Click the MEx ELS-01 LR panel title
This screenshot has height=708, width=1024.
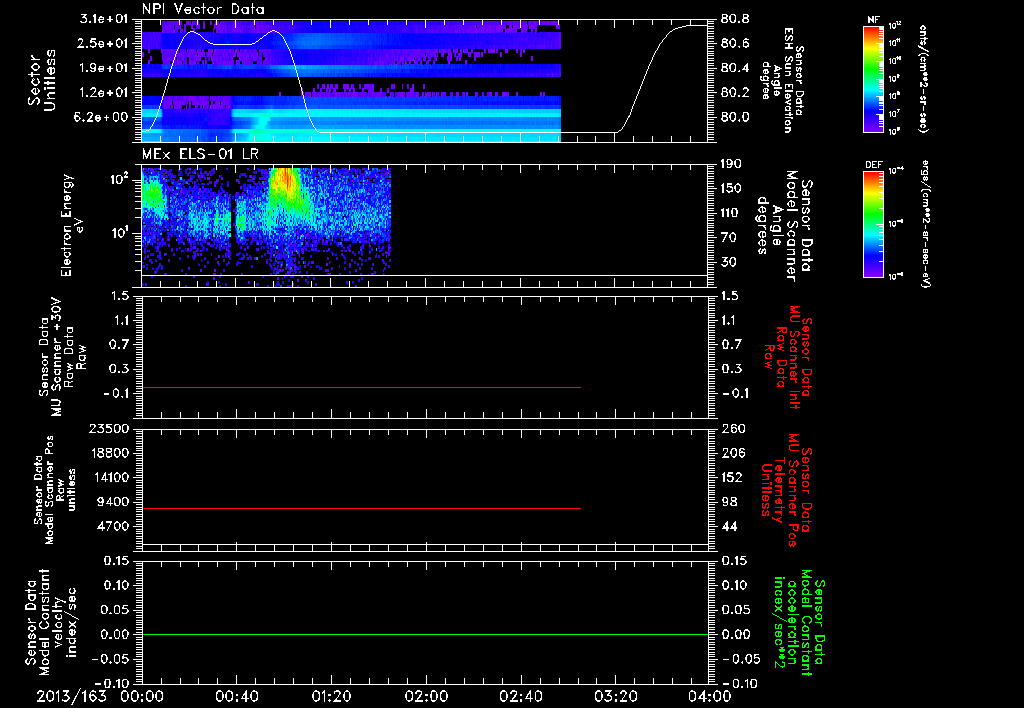200,154
